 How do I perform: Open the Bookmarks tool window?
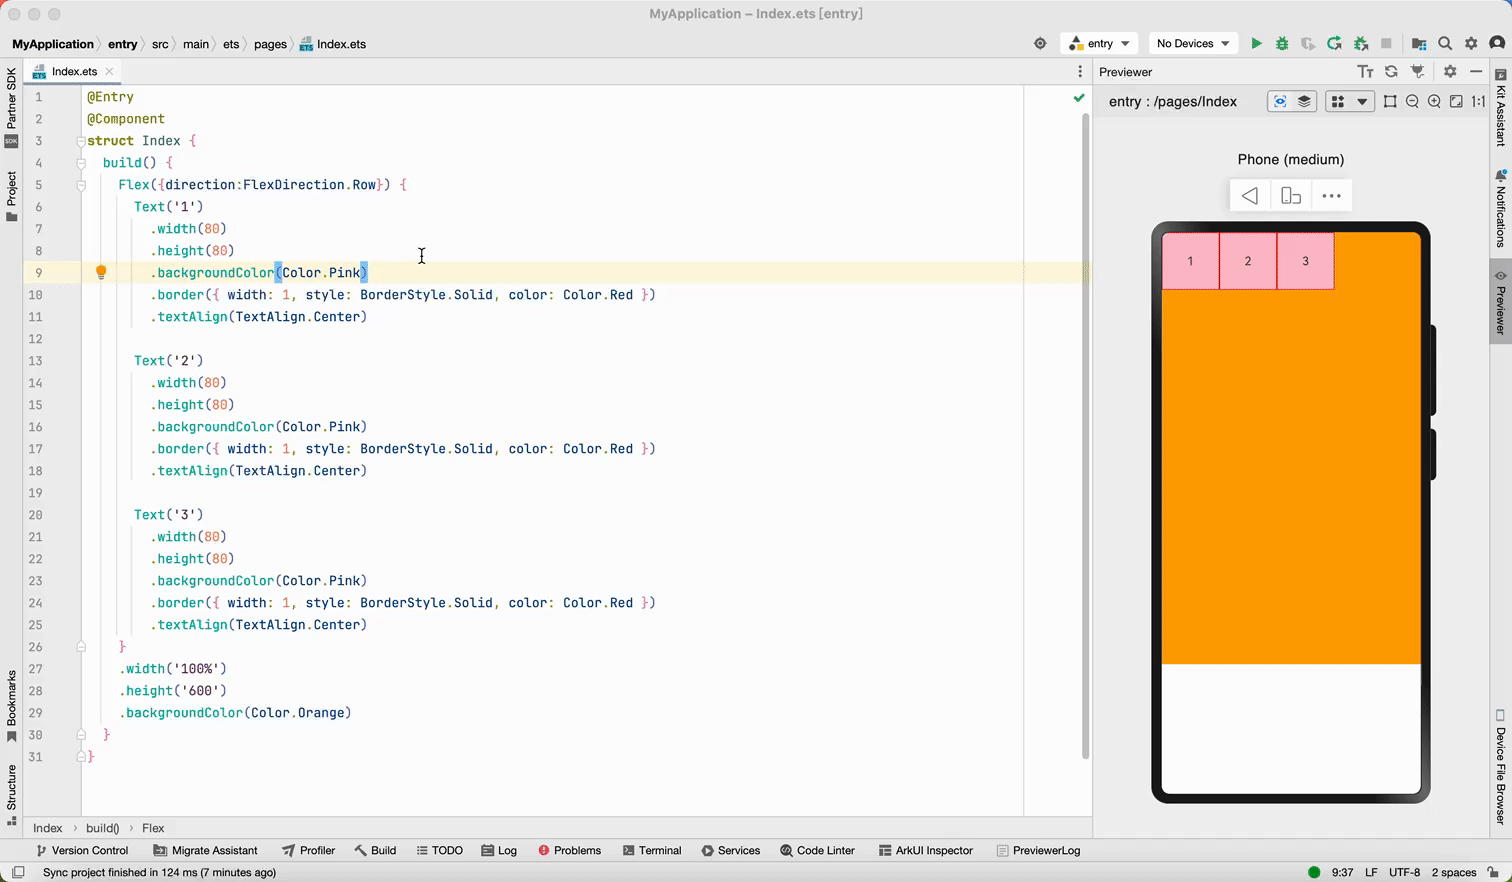tap(11, 706)
